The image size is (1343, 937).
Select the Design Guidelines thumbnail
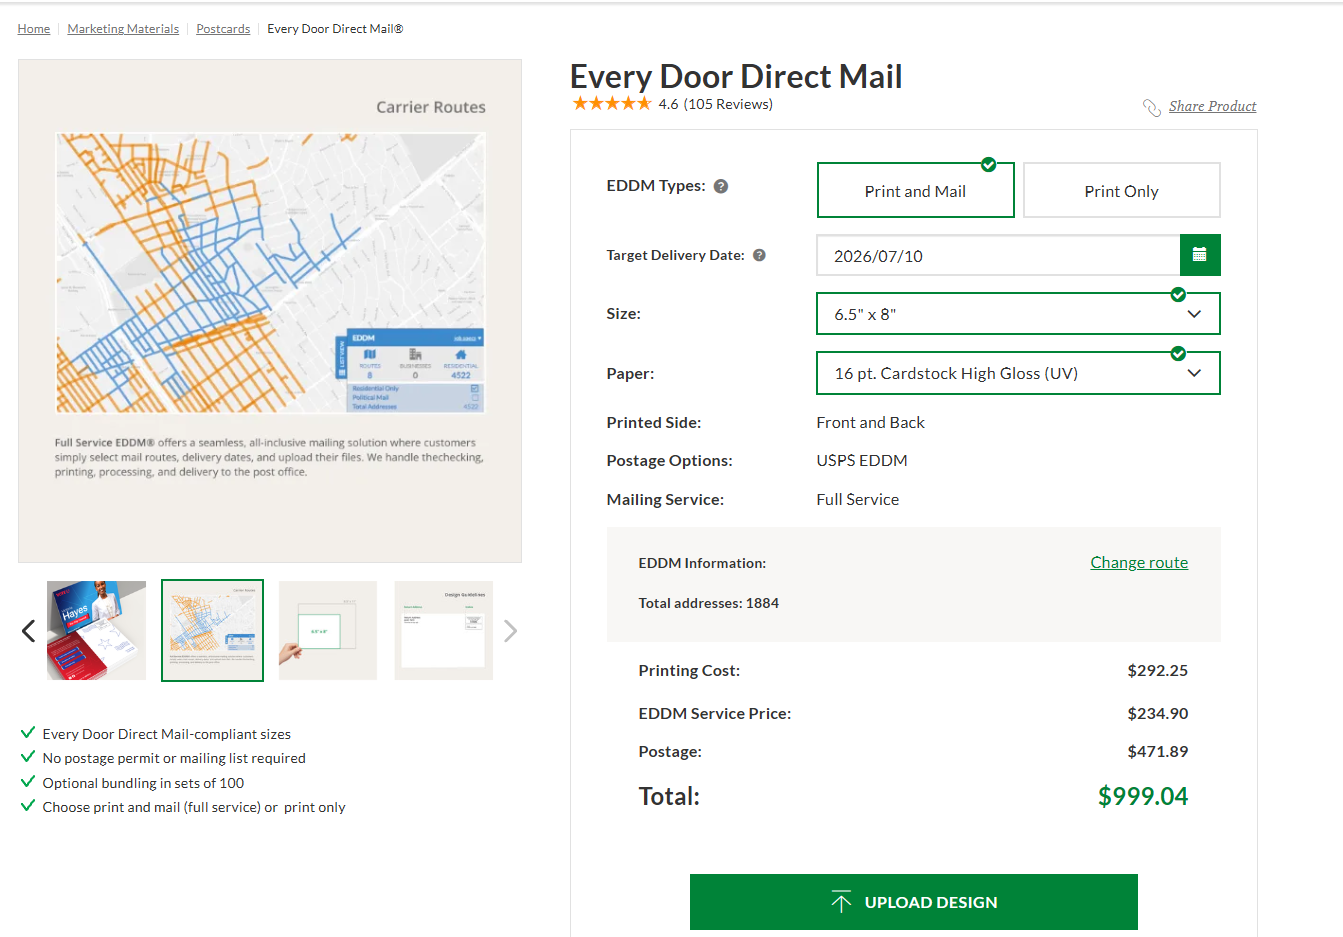pyautogui.click(x=444, y=631)
